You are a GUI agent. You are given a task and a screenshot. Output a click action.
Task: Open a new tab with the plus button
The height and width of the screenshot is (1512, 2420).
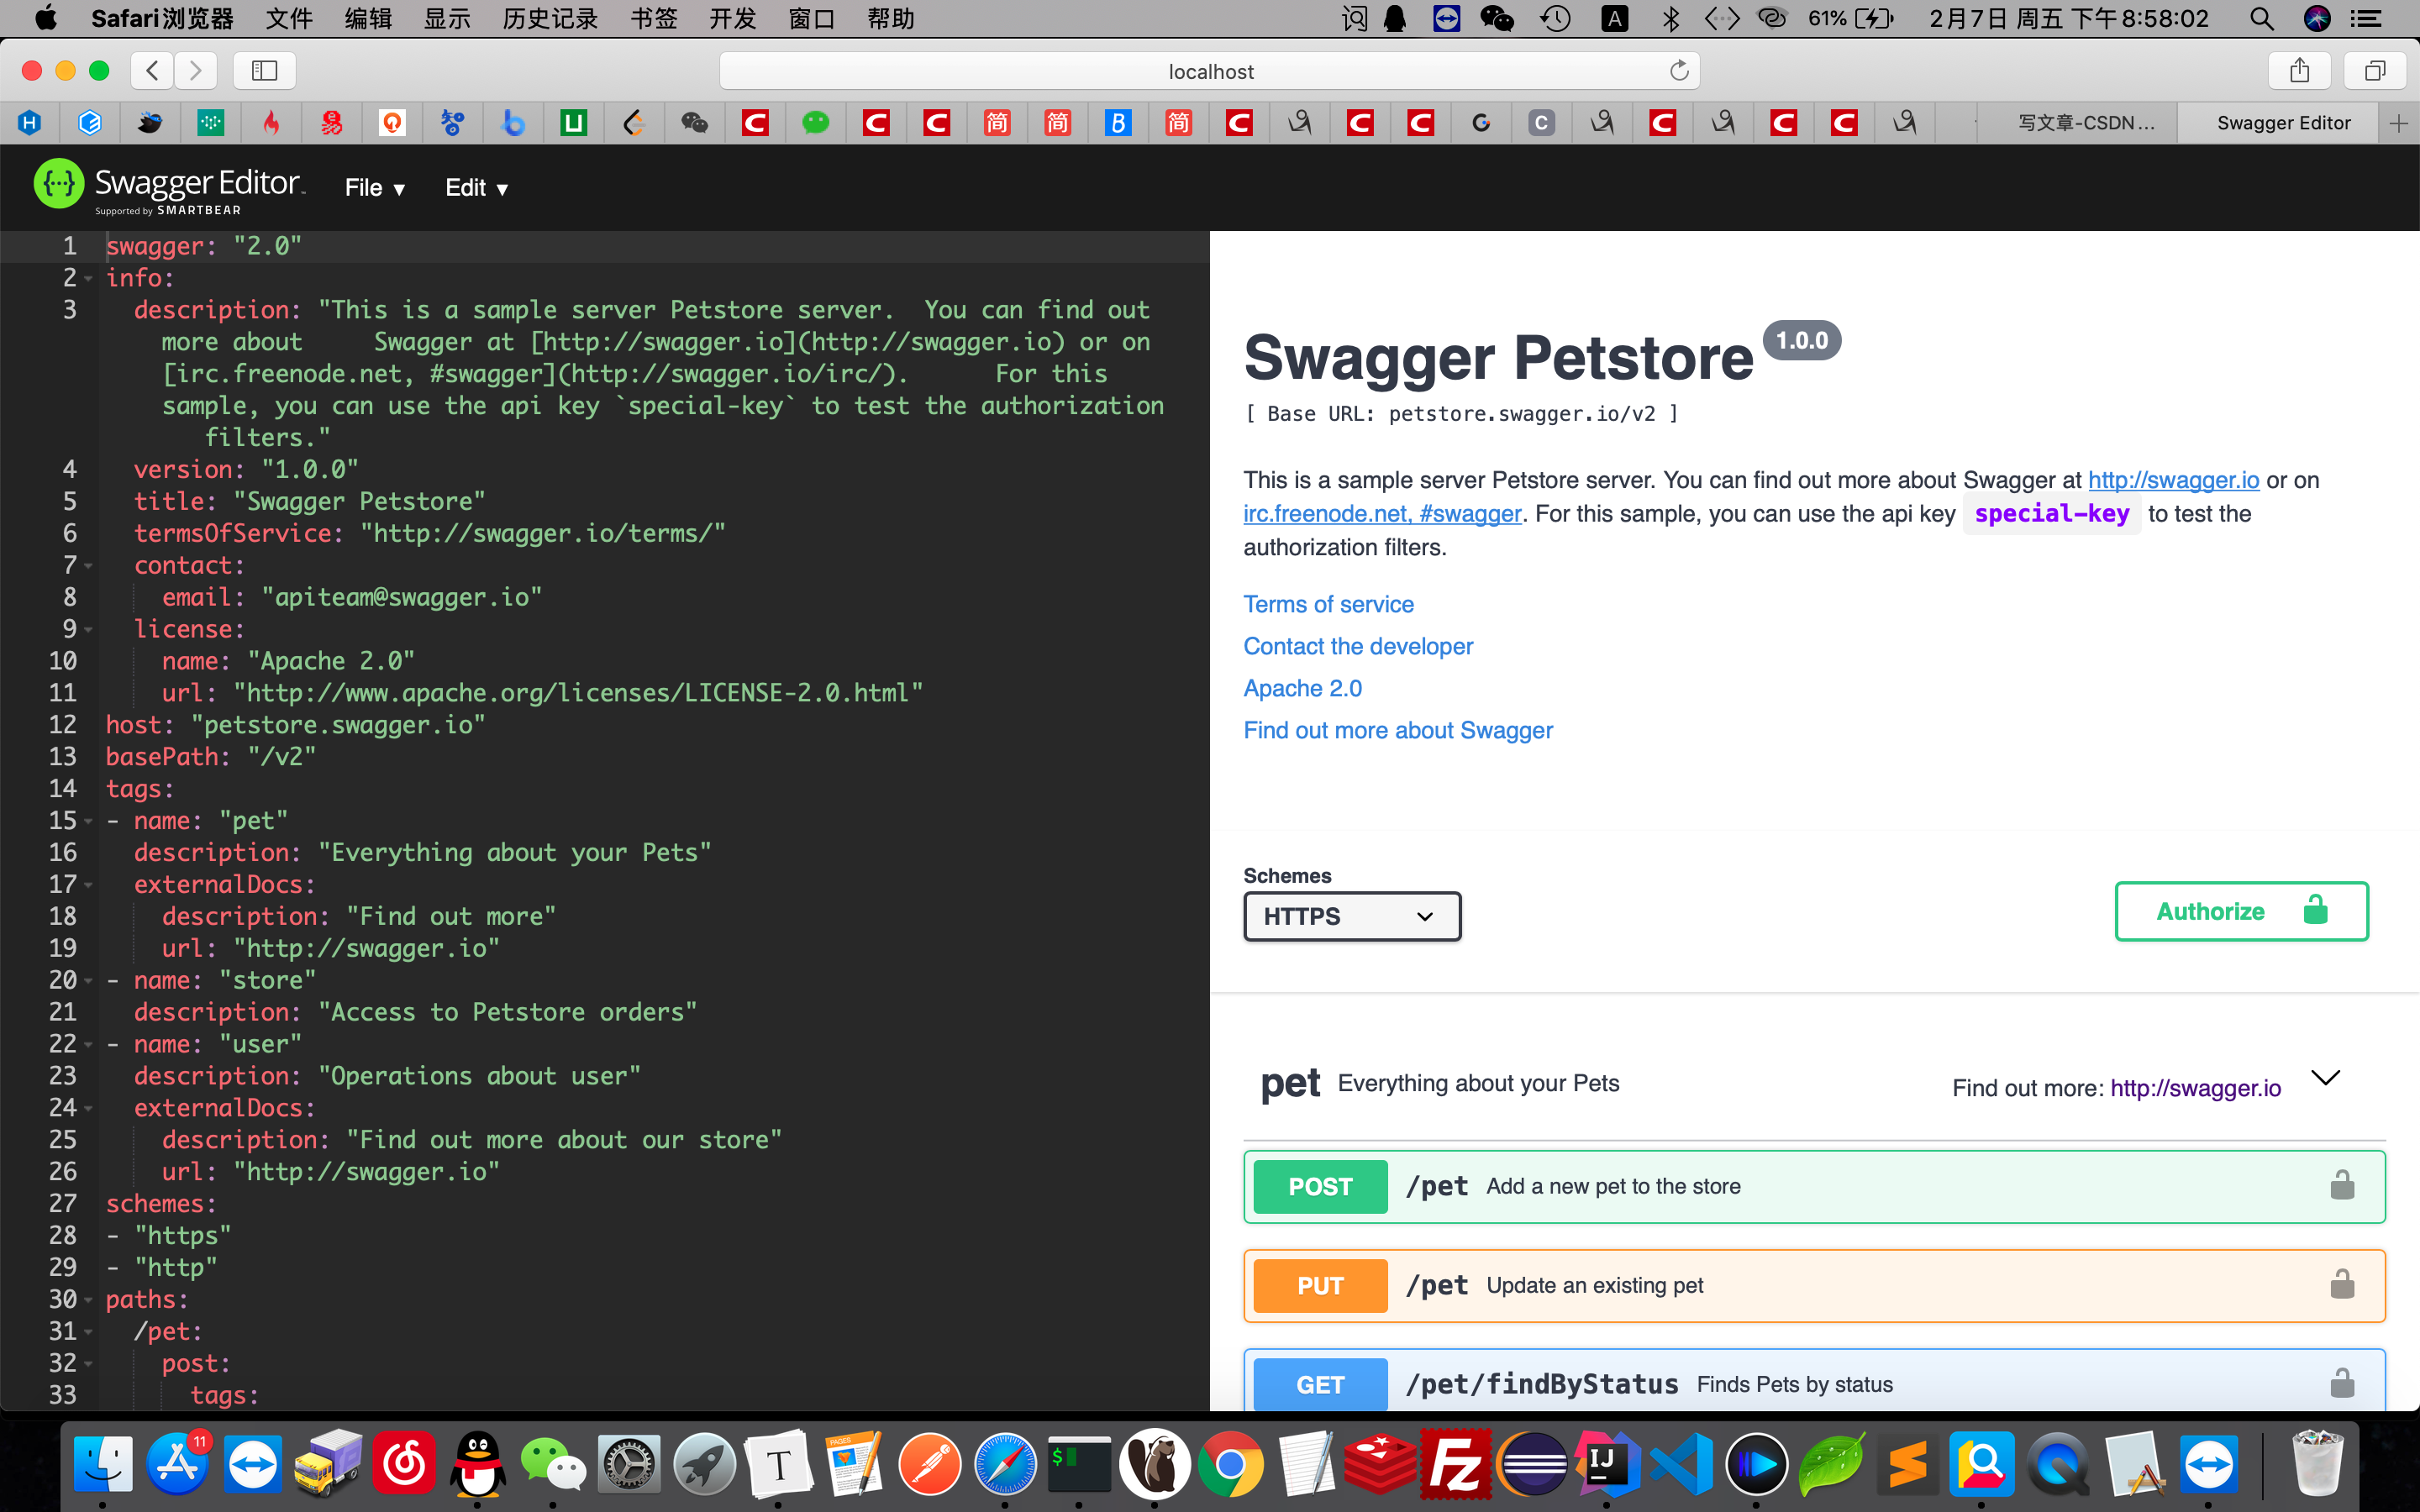click(2399, 123)
